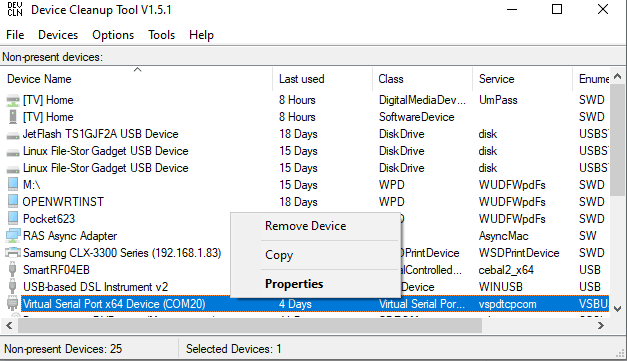
Task: Sort by the Class column header
Action: pos(422,79)
